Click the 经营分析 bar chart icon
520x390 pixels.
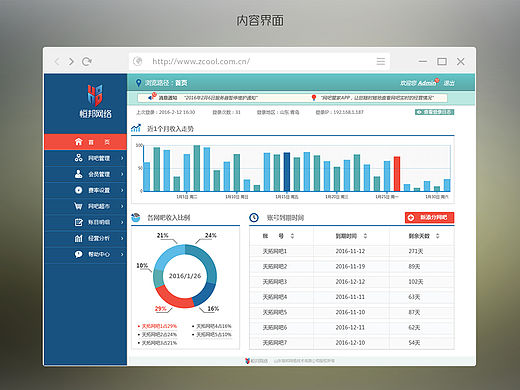point(78,238)
